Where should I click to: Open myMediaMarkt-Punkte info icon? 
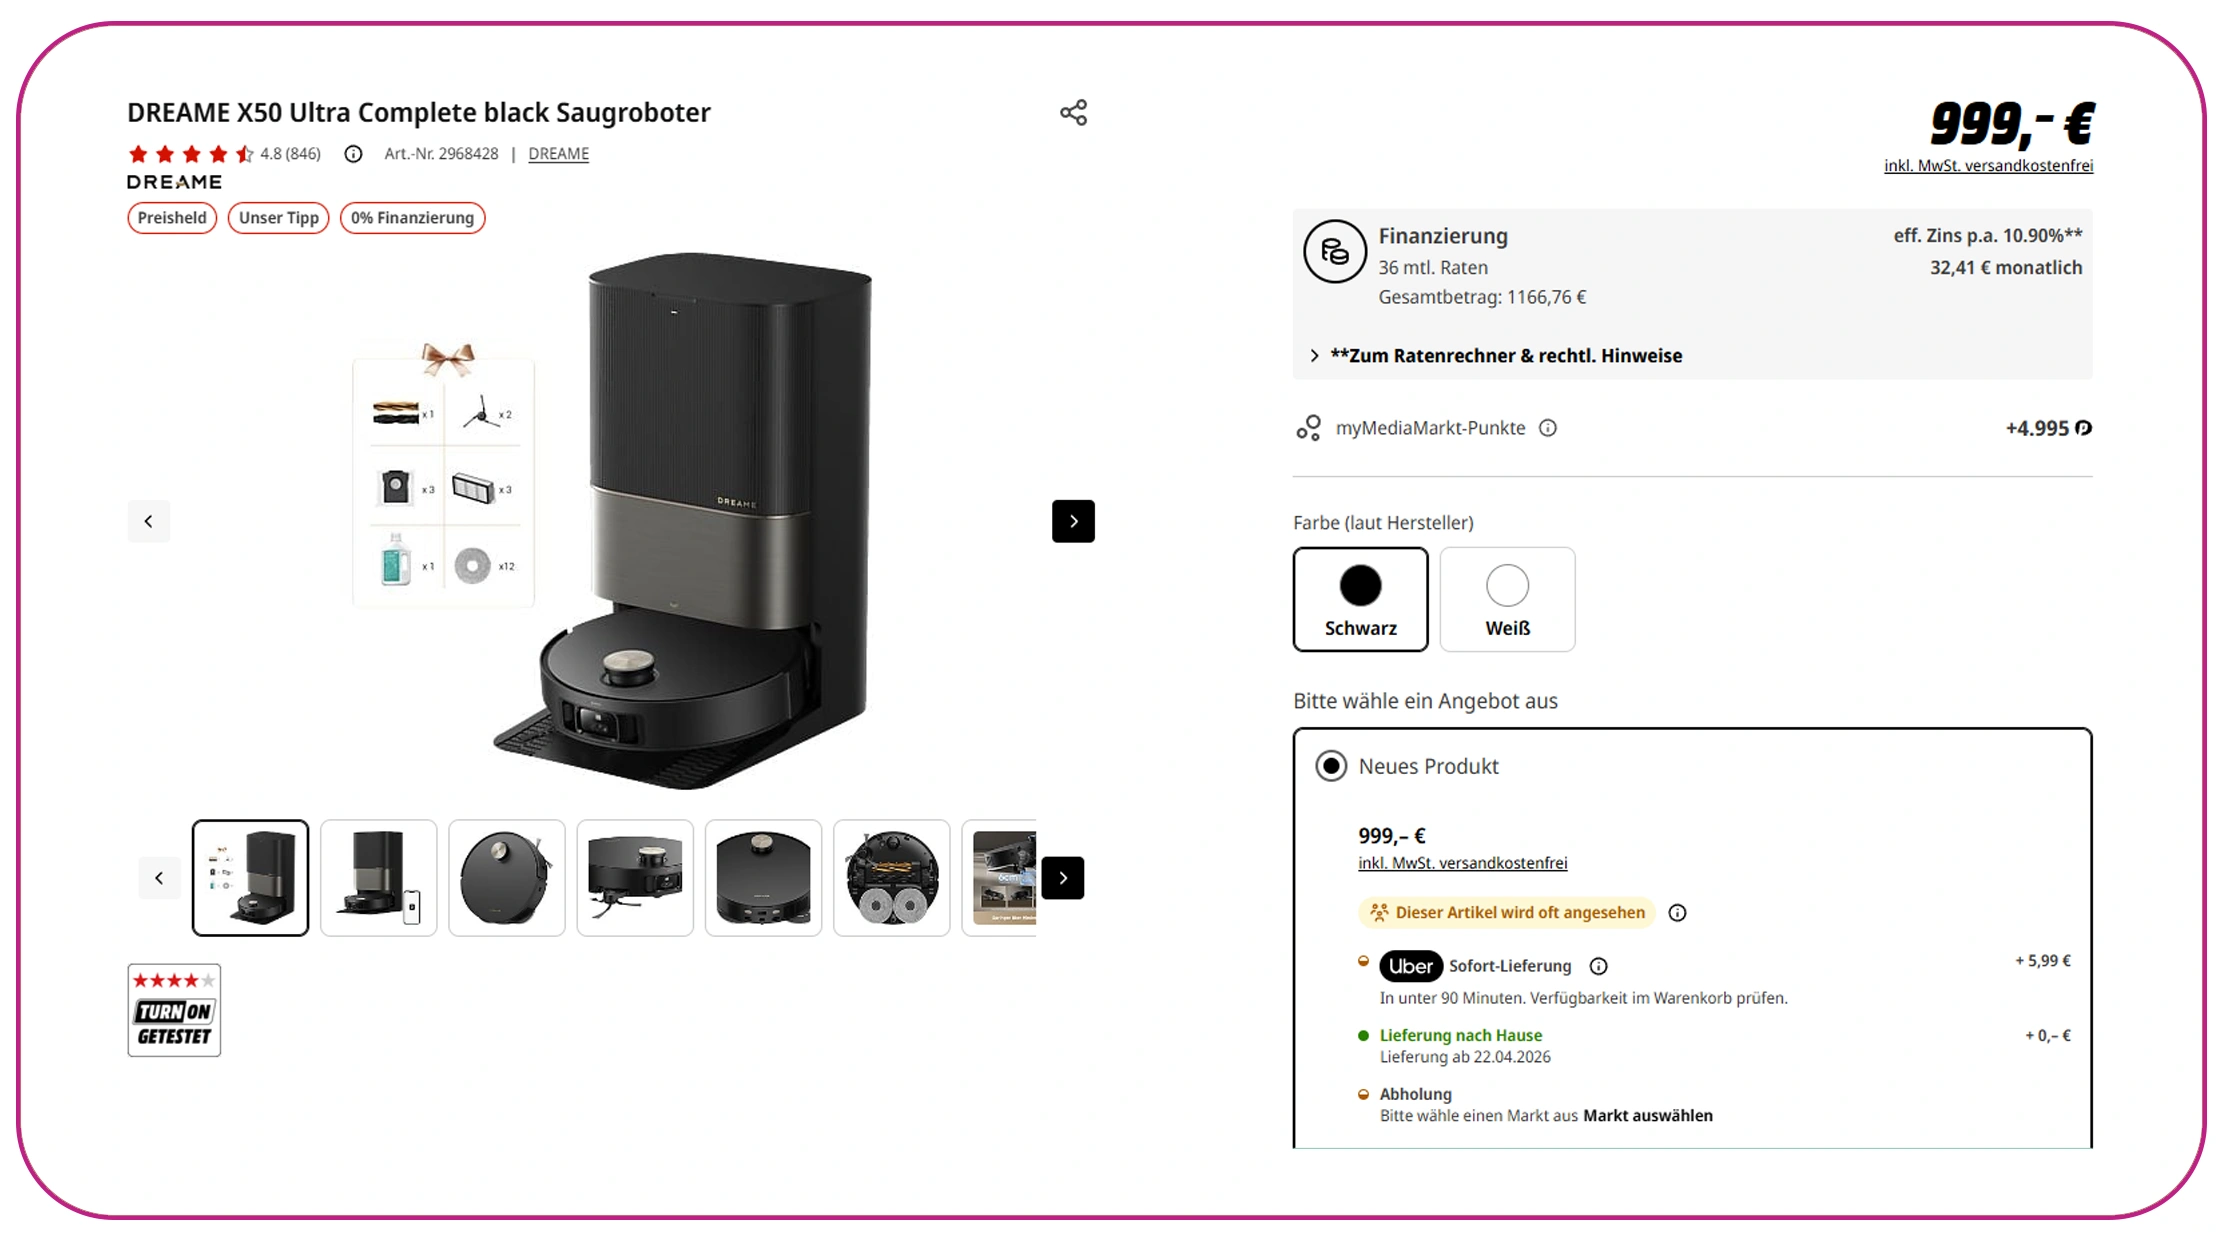(x=1548, y=428)
